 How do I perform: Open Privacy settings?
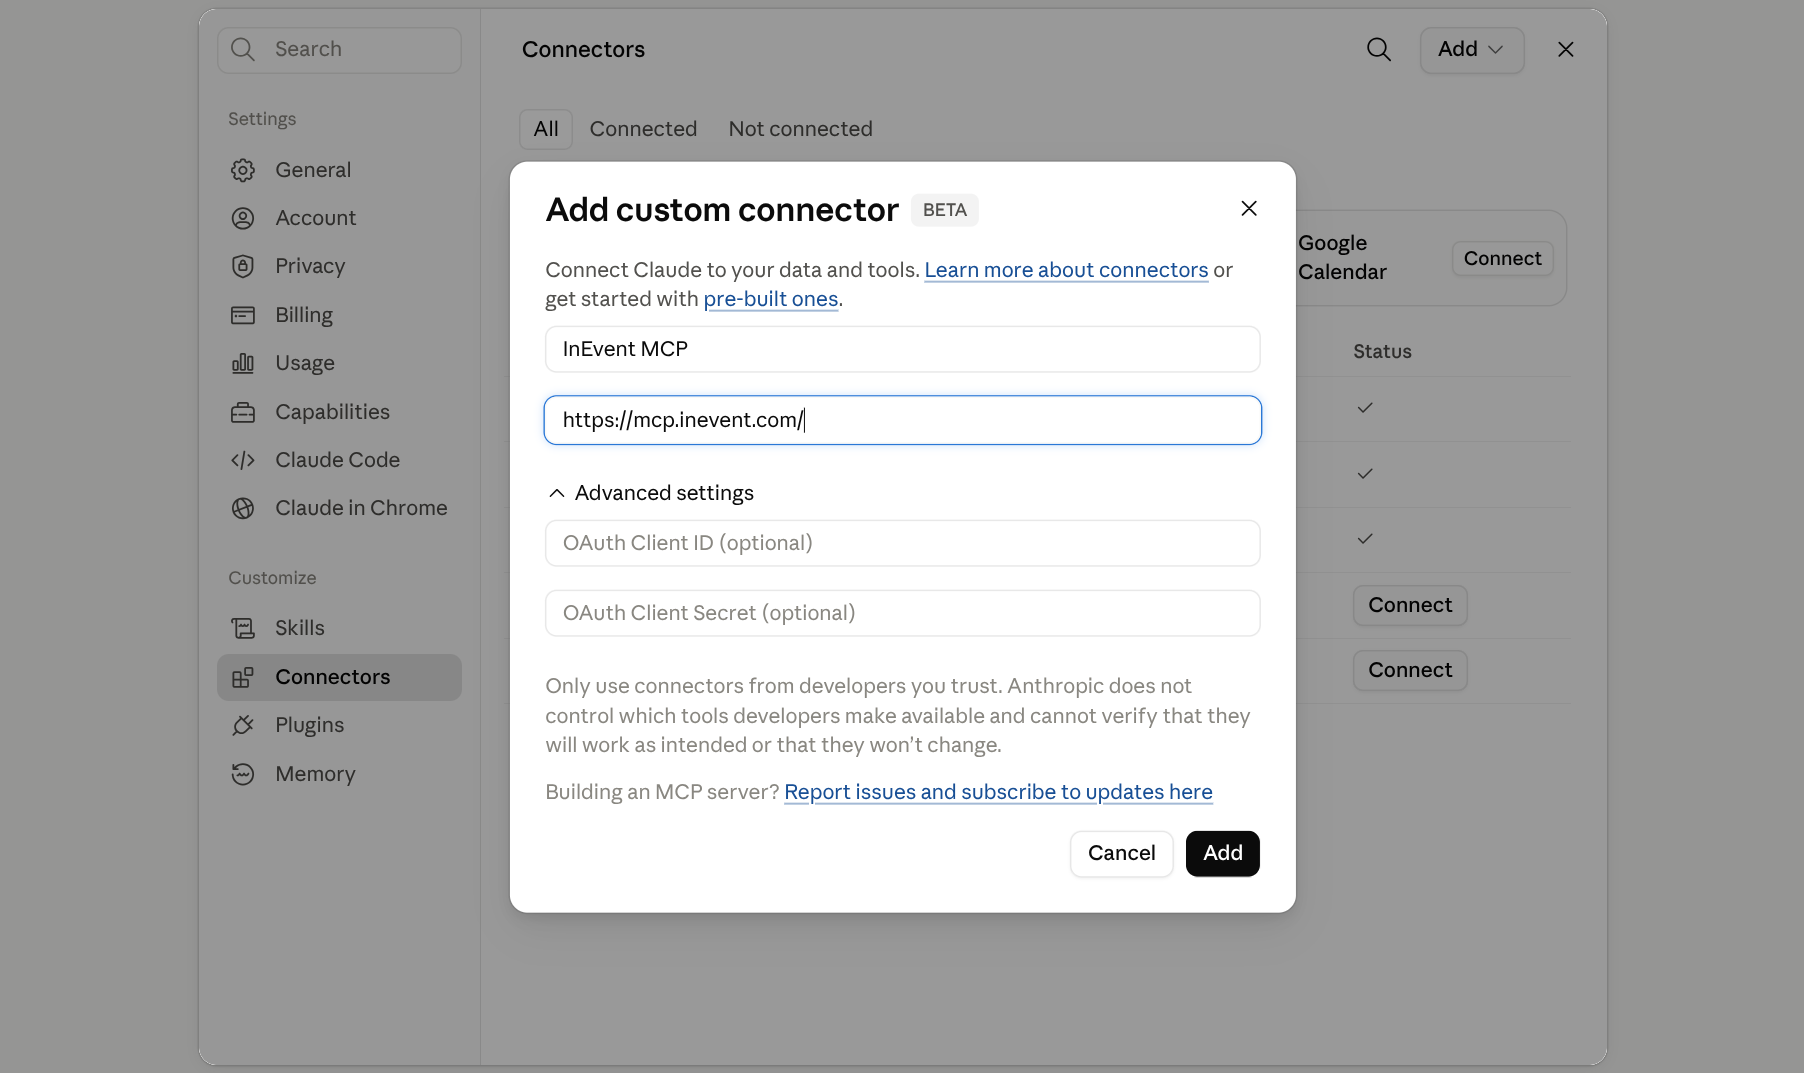pos(339,266)
